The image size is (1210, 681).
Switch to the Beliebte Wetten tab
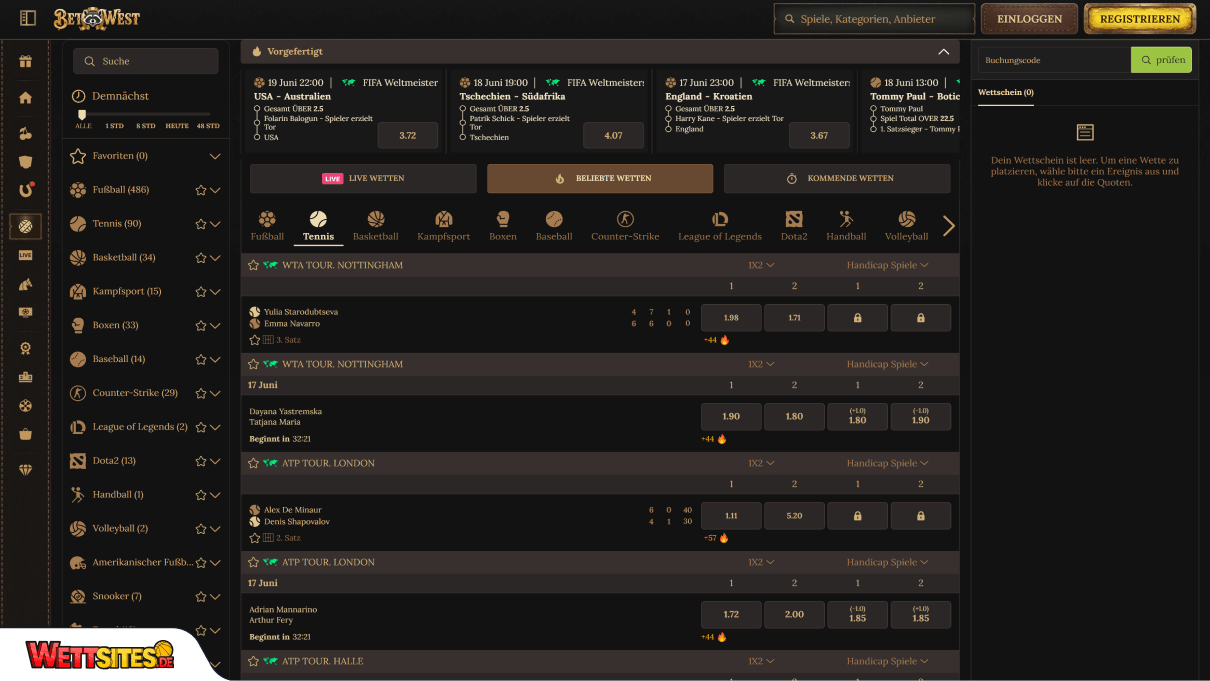600,179
